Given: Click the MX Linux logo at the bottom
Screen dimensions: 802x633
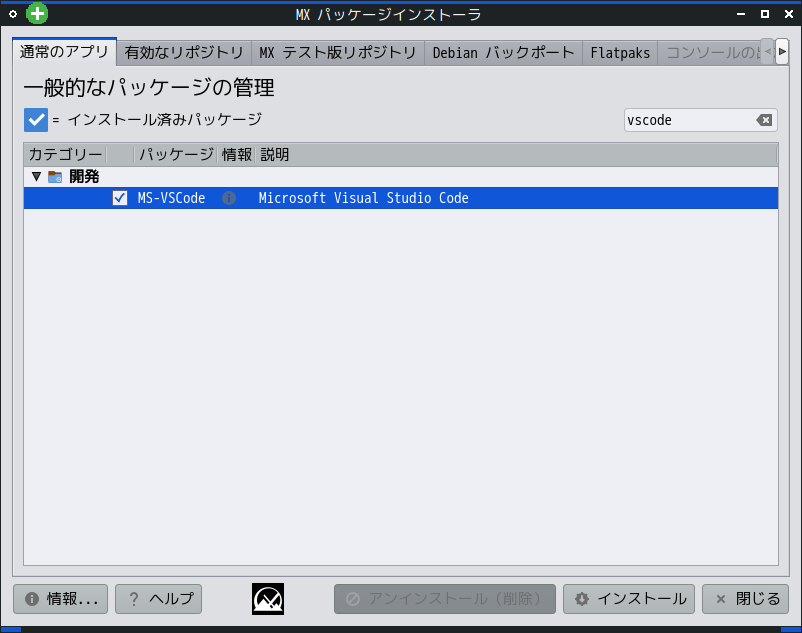Looking at the screenshot, I should (267, 598).
